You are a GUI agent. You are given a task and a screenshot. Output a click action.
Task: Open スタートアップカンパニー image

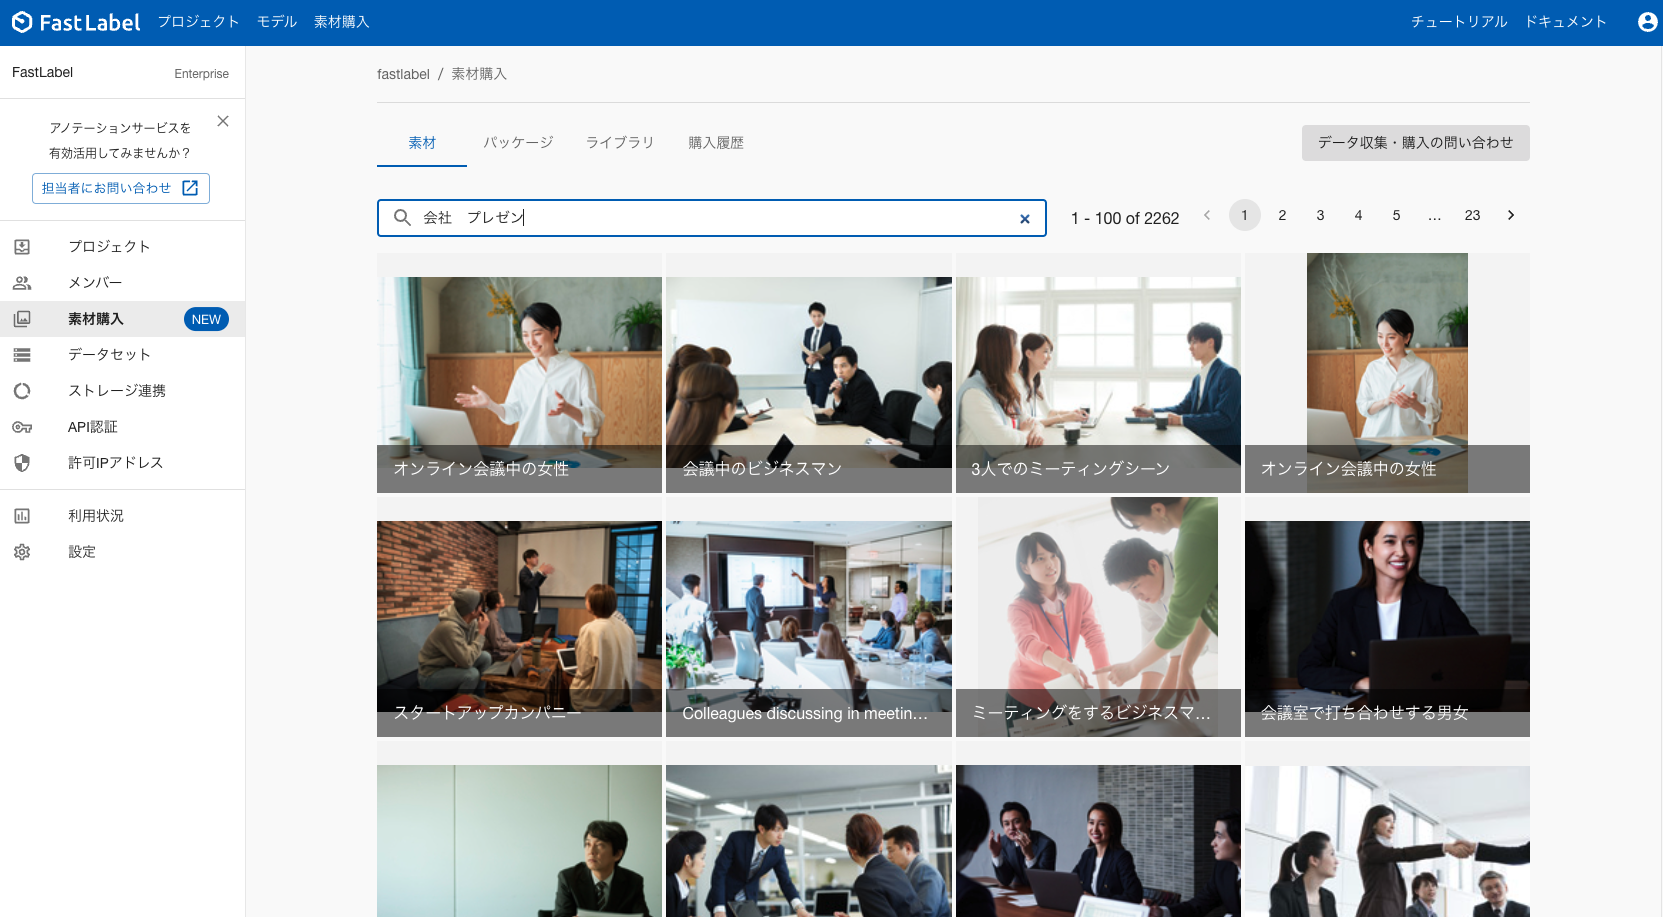tap(519, 617)
